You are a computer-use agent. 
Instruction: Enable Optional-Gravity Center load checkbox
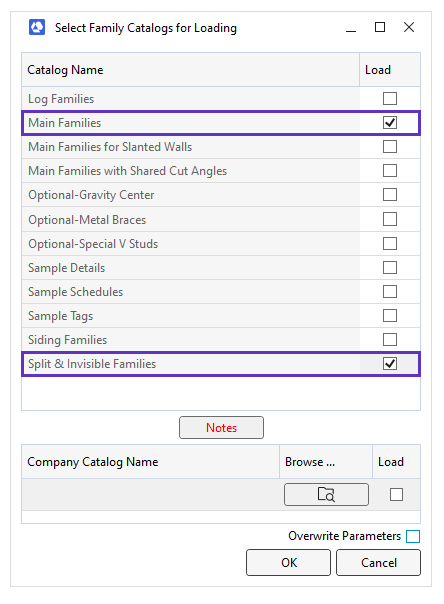point(390,195)
